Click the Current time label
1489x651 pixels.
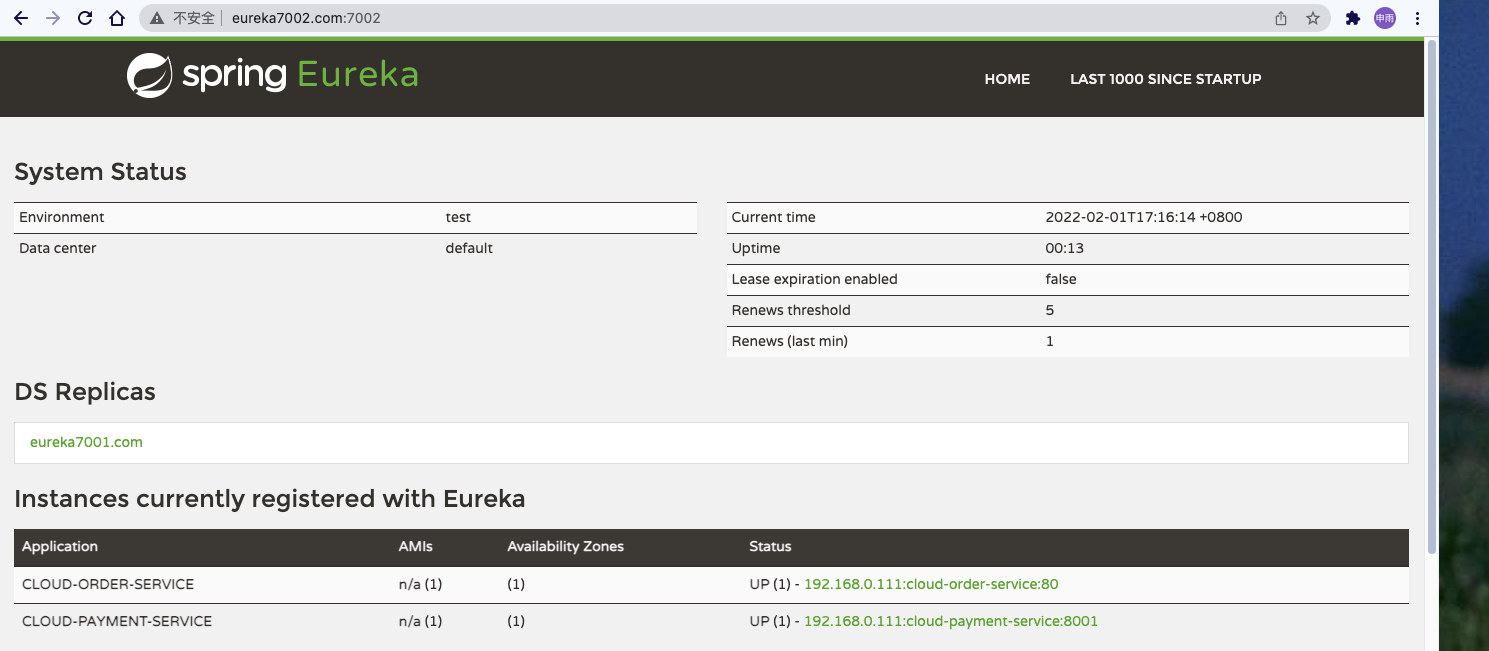click(x=774, y=217)
